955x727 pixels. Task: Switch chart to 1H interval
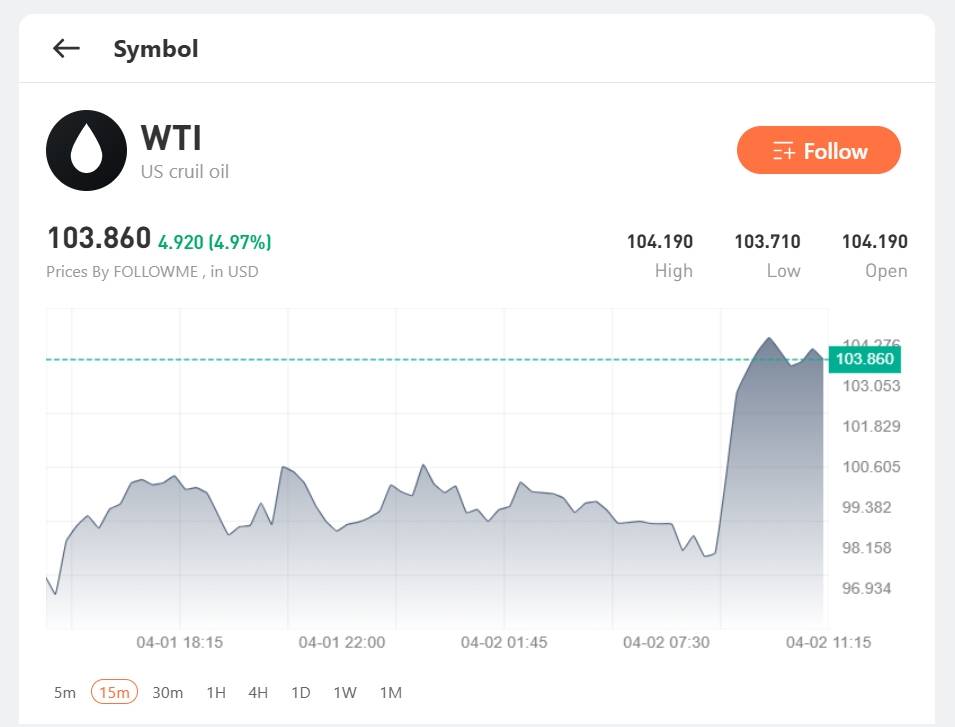pos(216,692)
